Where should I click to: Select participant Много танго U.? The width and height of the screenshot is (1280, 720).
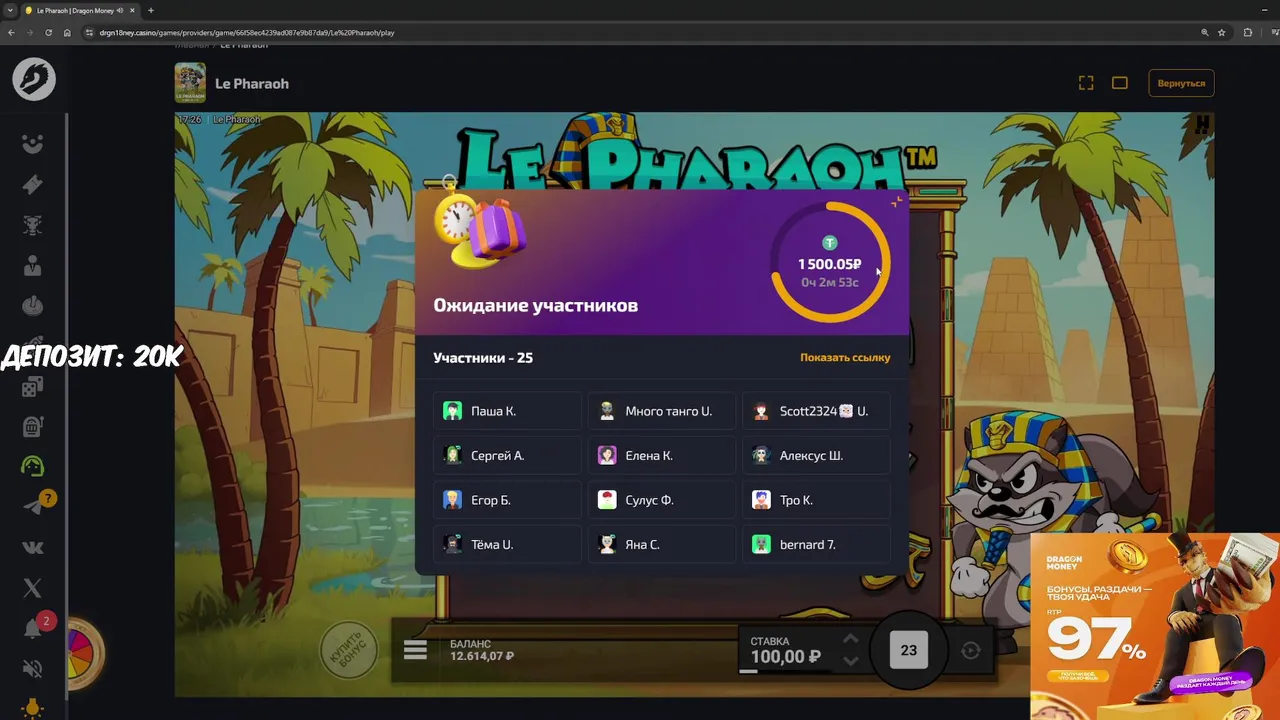tap(661, 411)
